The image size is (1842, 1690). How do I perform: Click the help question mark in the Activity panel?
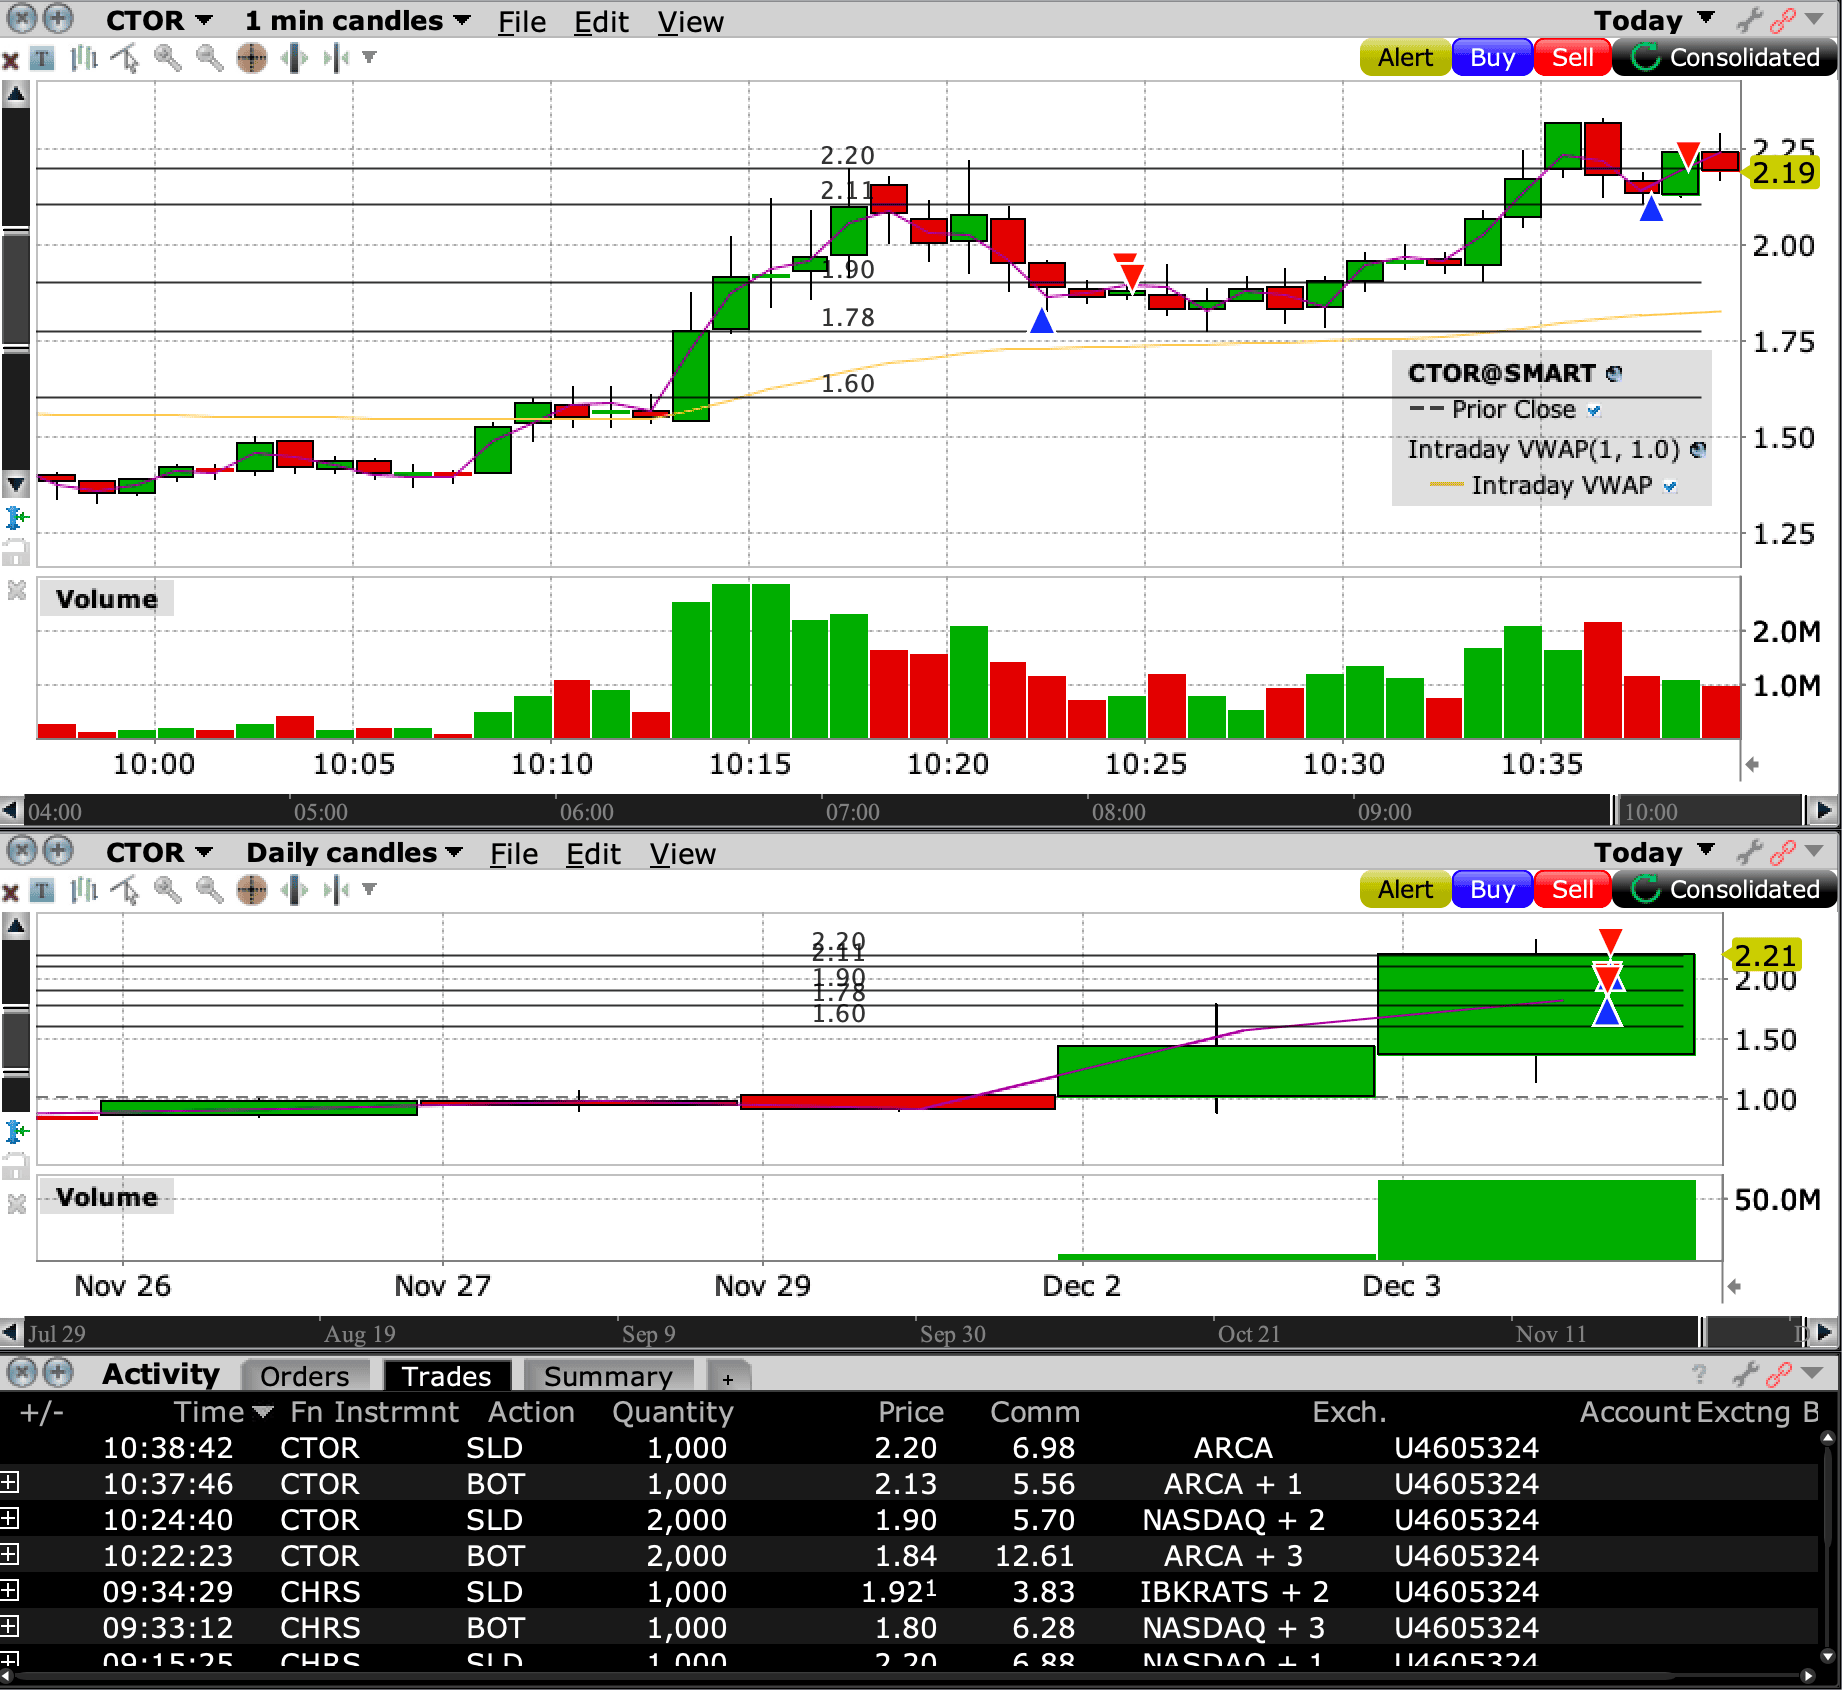pos(1699,1374)
